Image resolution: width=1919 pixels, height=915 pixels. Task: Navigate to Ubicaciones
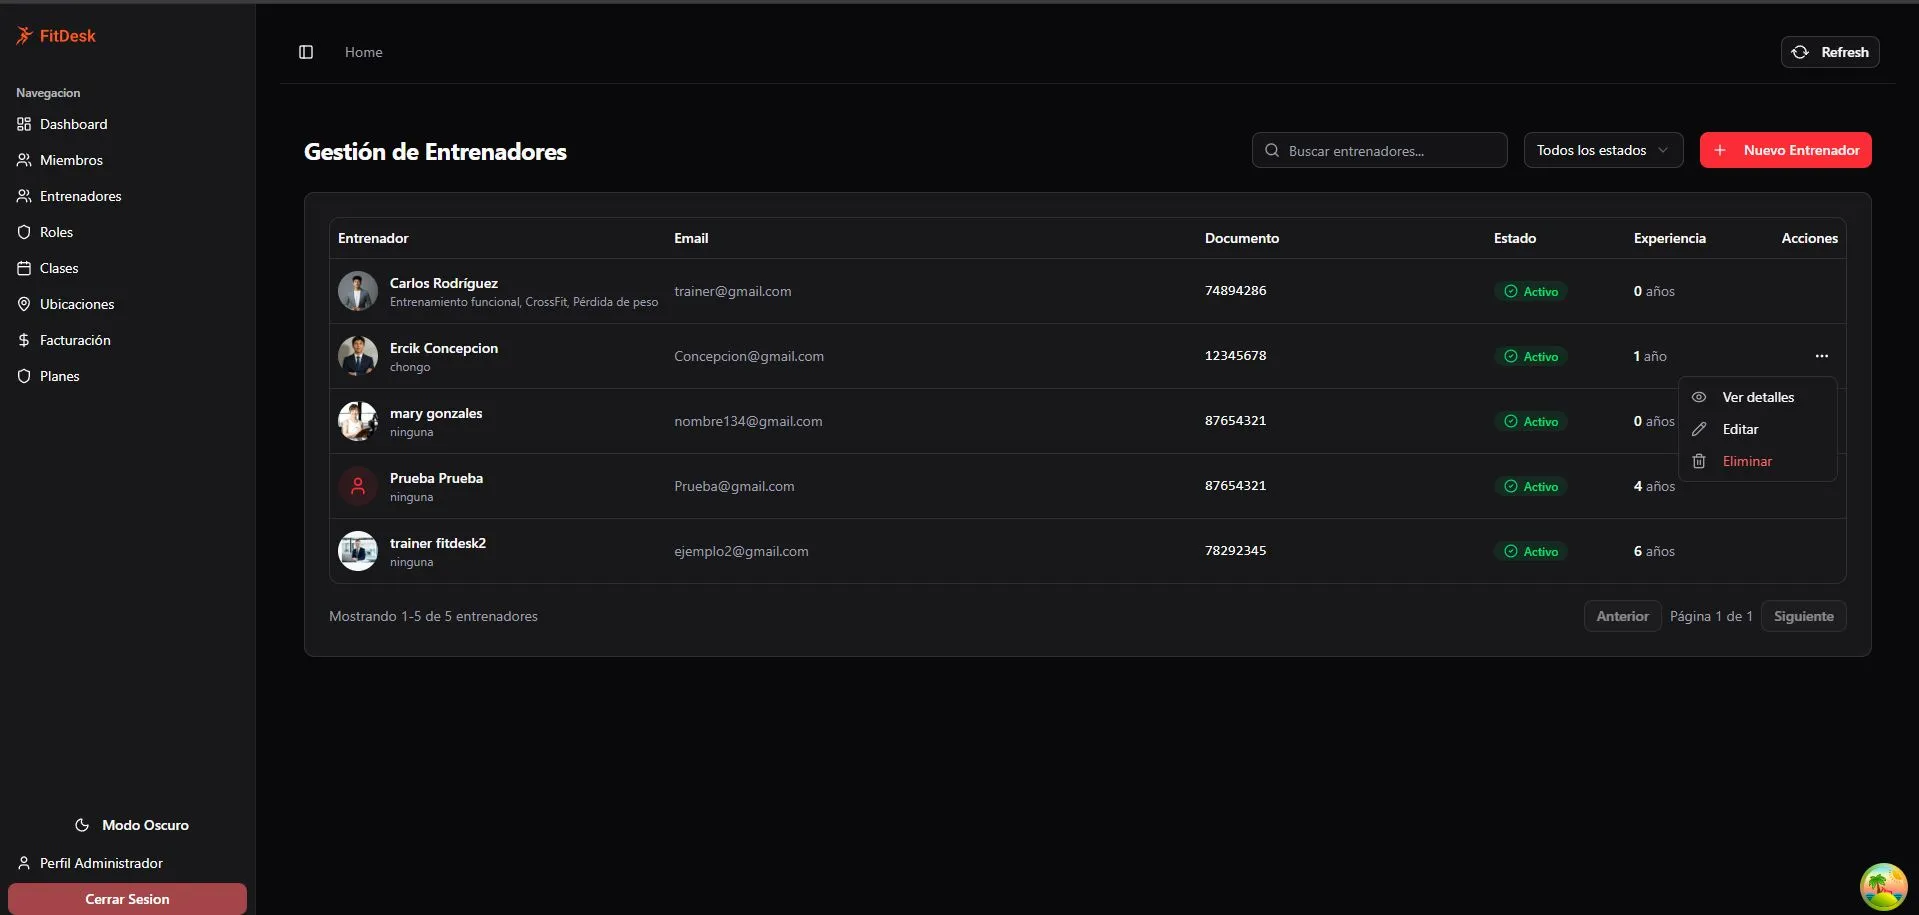coord(77,304)
